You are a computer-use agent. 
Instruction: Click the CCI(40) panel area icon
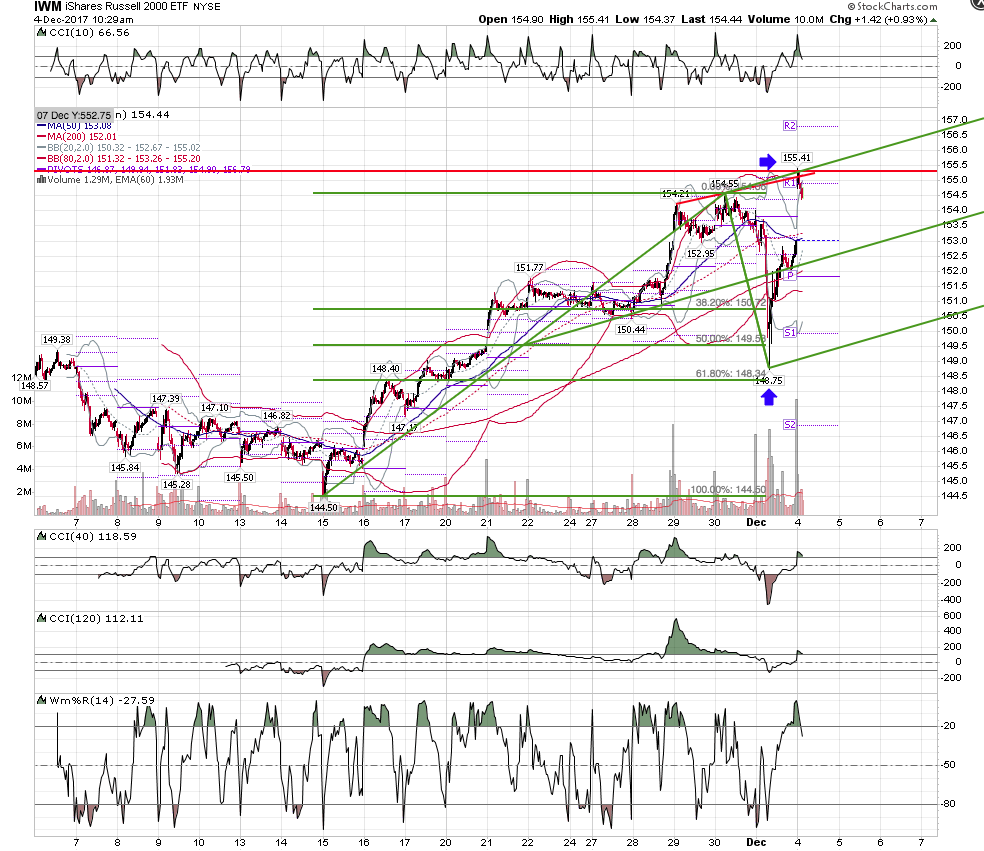(x=41, y=537)
